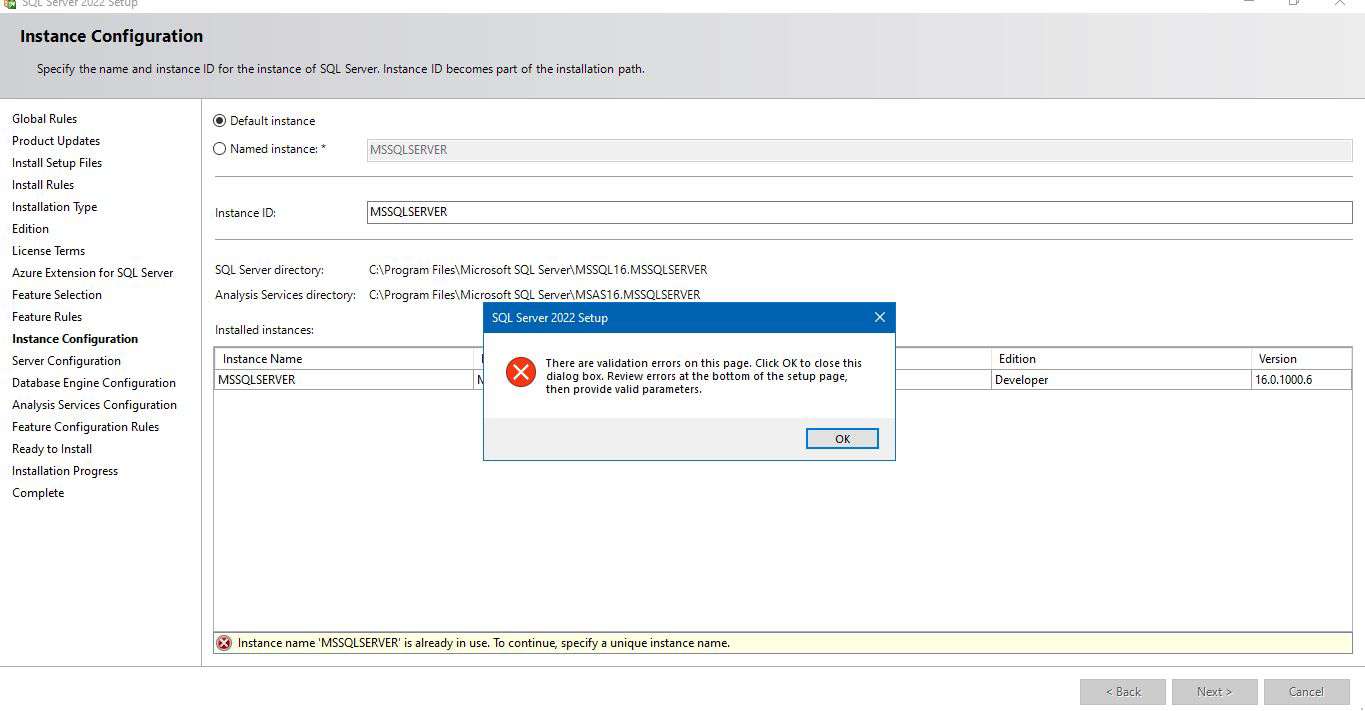The height and width of the screenshot is (711, 1365).
Task: Open the Product Updates step
Action: coord(56,141)
